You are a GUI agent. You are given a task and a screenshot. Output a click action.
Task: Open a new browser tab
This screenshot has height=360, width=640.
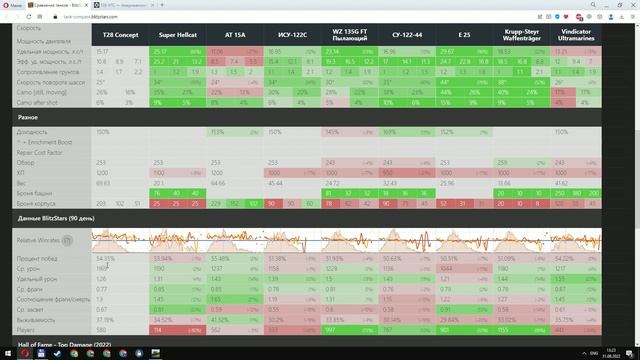pyautogui.click(x=162, y=5)
